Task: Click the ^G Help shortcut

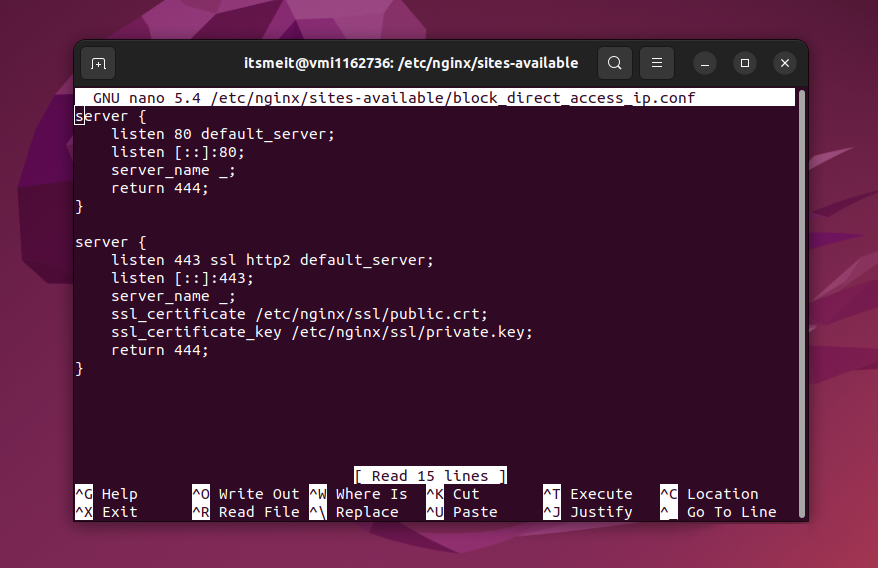Action: (107, 494)
